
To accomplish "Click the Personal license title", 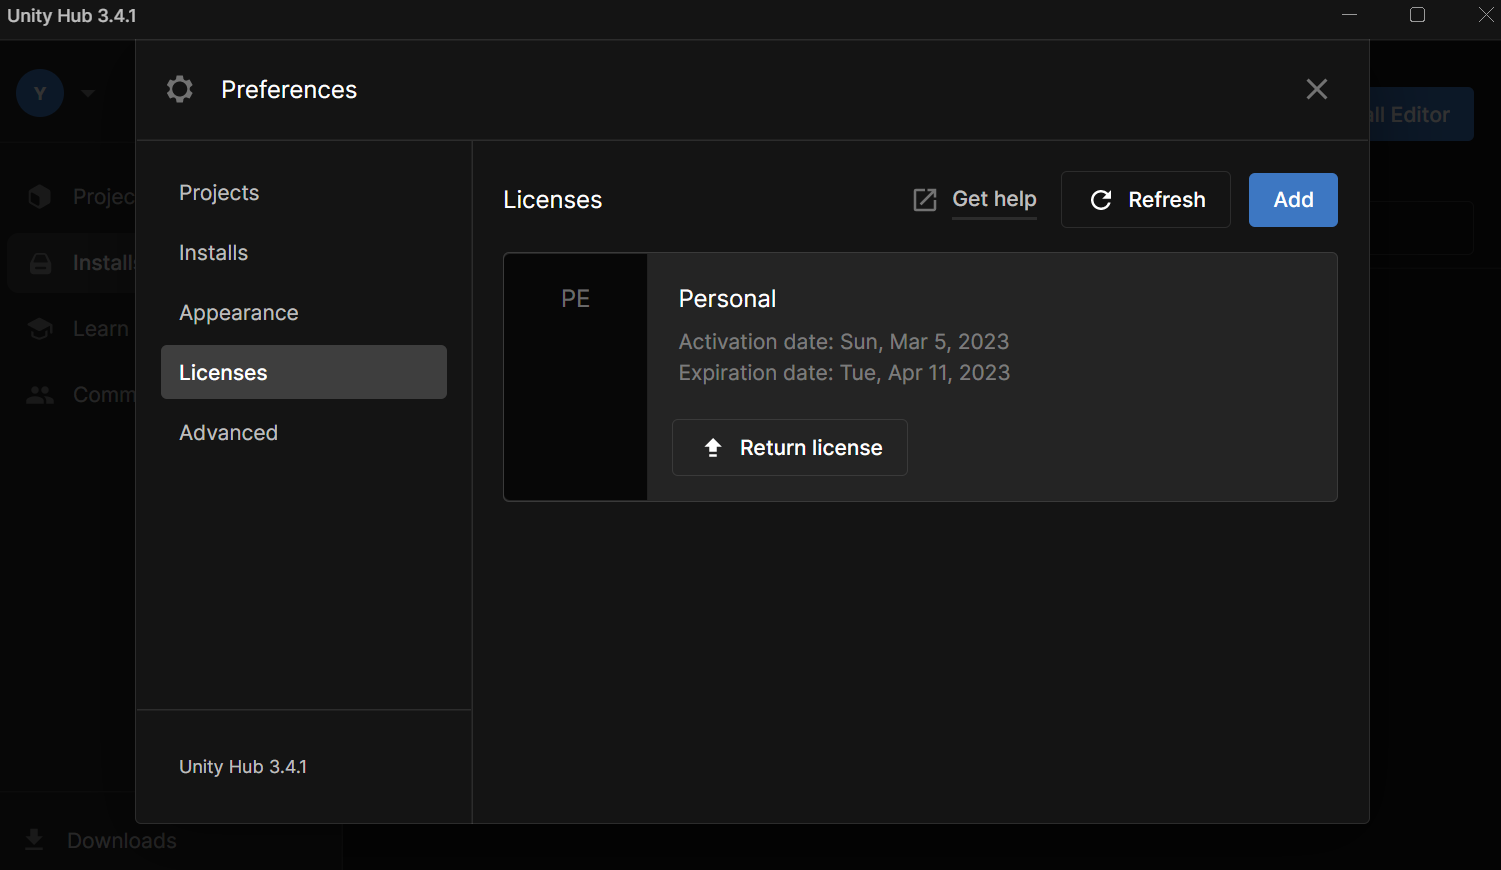I will click(727, 299).
